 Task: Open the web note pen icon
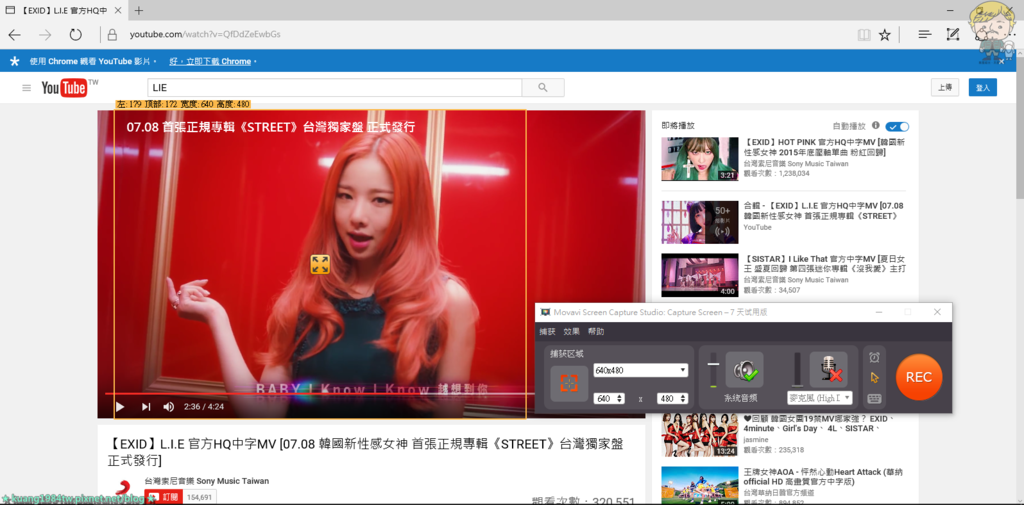click(953, 35)
